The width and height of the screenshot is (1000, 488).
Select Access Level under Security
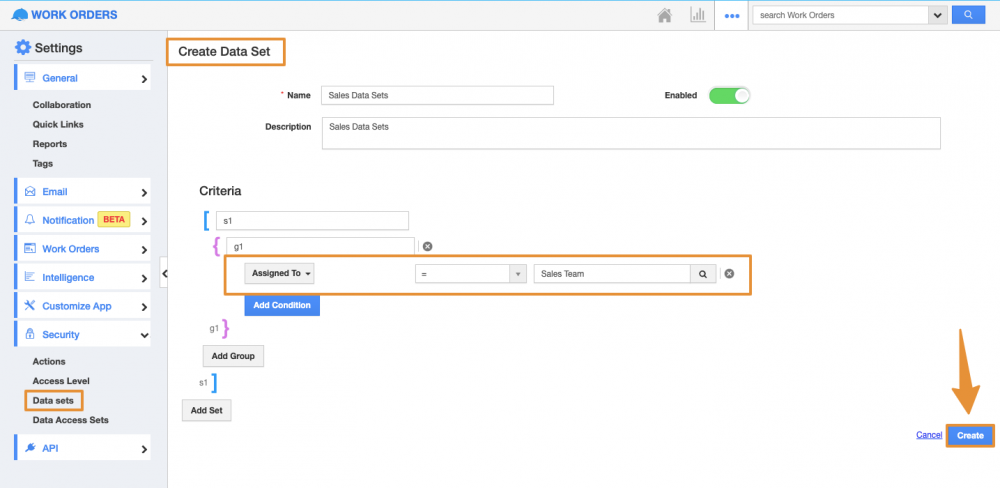pyautogui.click(x=60, y=381)
